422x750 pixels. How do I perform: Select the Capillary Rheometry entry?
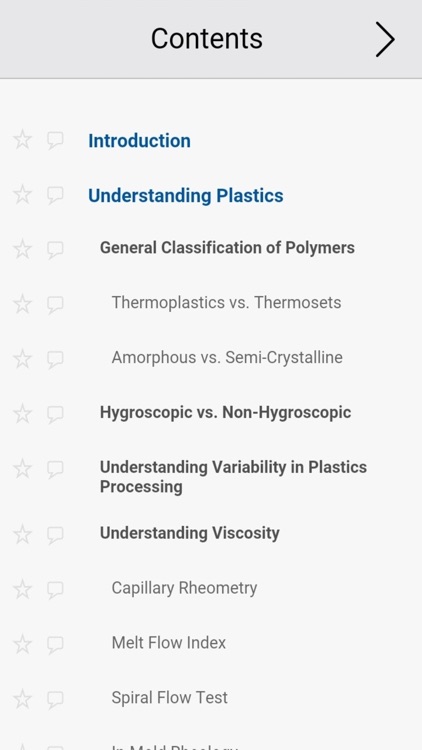tap(184, 588)
